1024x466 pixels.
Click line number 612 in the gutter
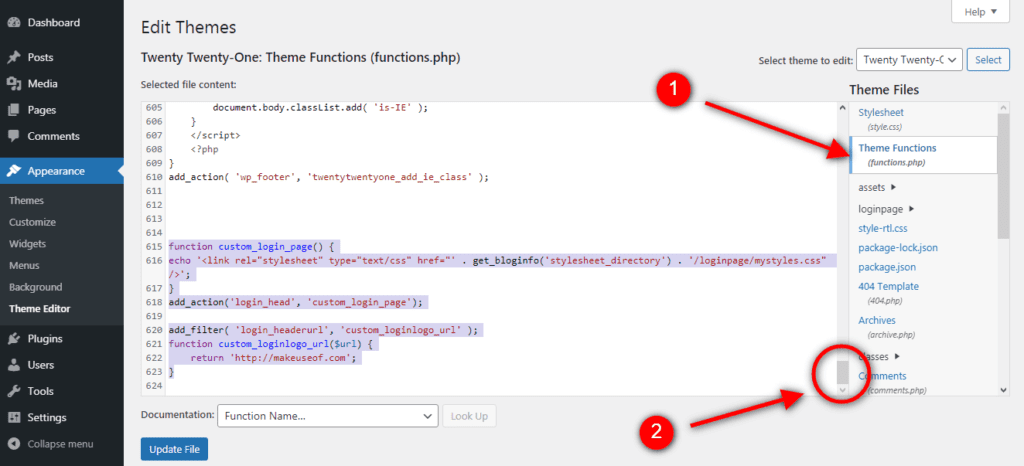[x=153, y=205]
